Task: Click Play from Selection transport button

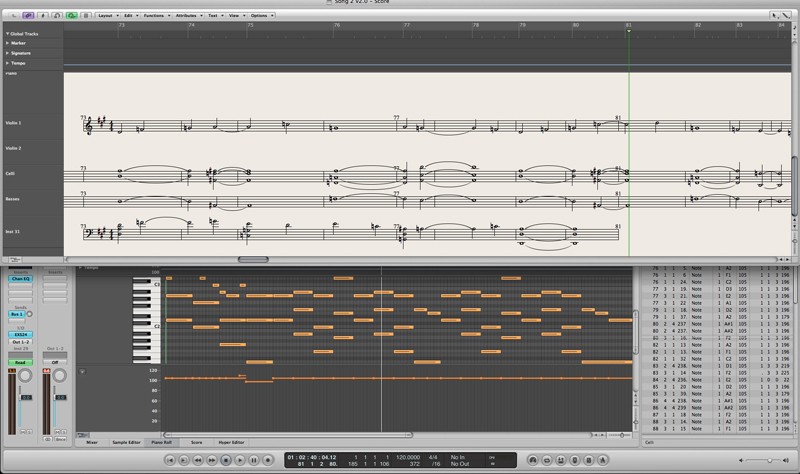Action: click(x=184, y=460)
